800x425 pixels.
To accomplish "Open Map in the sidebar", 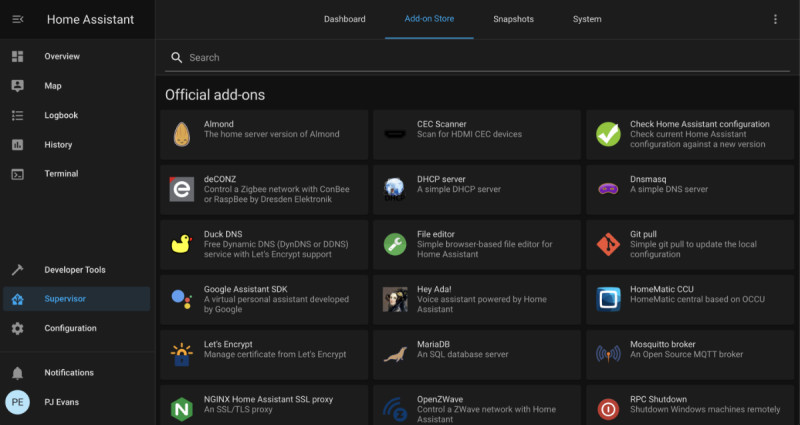I will point(77,86).
